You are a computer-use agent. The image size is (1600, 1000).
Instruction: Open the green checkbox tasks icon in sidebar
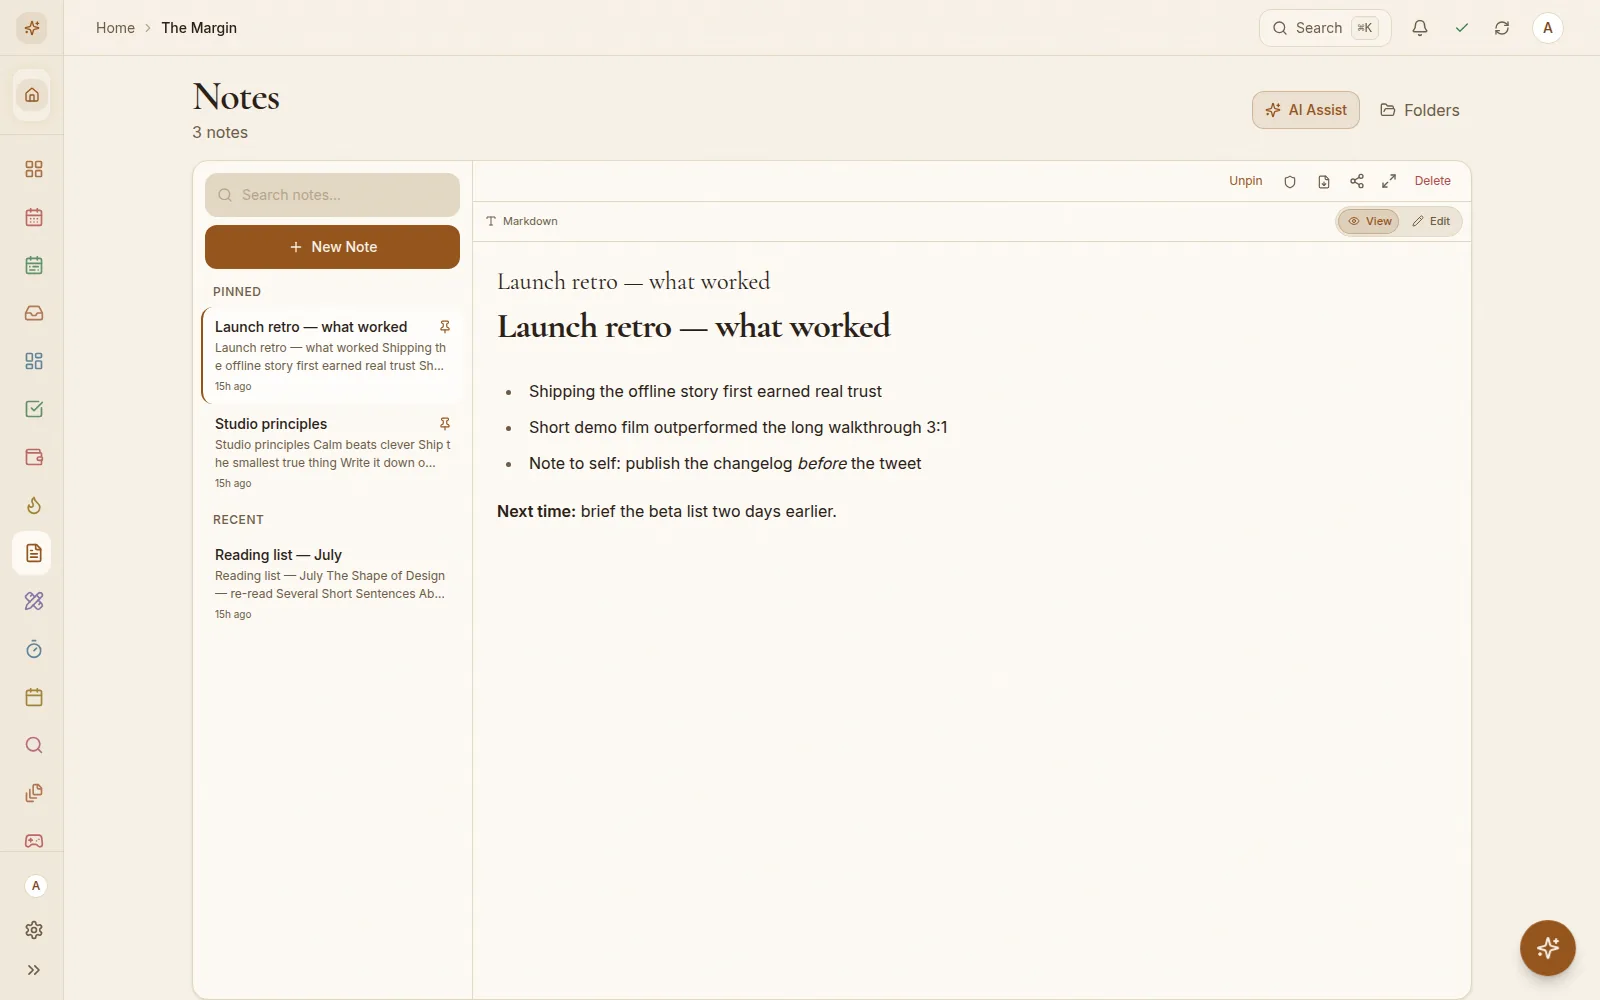34,409
